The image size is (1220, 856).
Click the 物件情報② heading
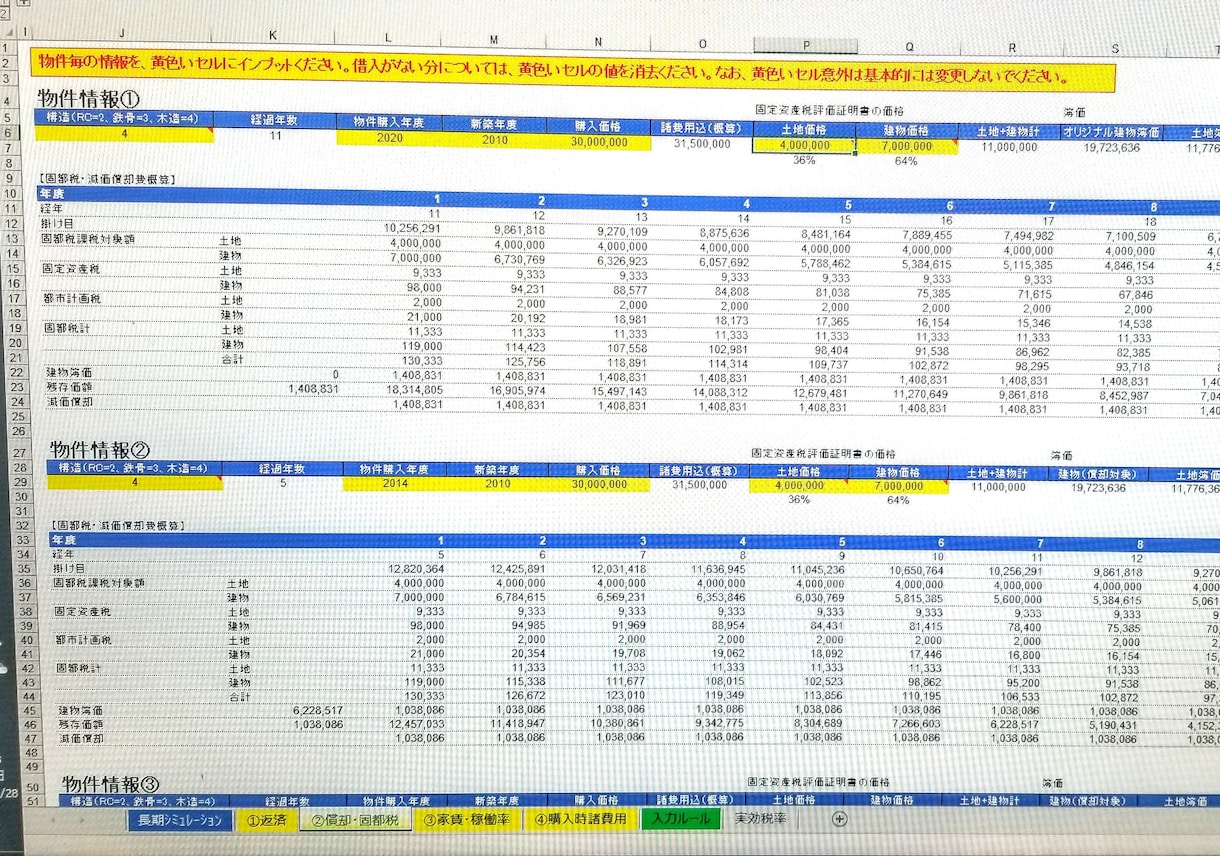(99, 449)
